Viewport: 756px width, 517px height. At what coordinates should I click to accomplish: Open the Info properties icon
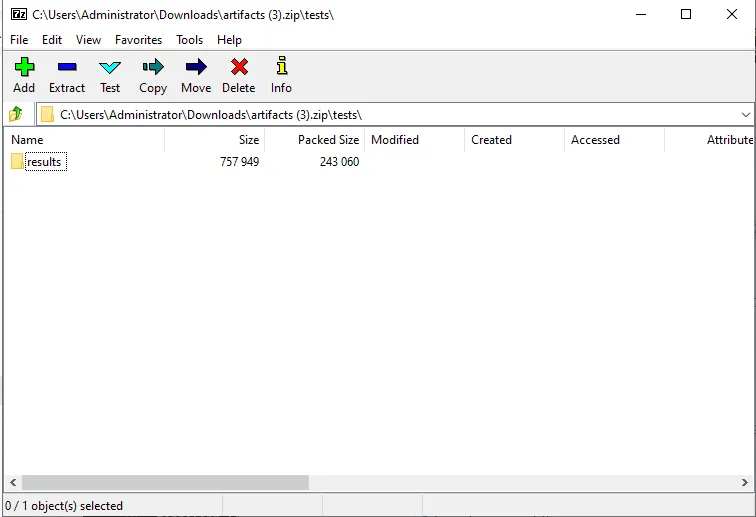click(281, 67)
